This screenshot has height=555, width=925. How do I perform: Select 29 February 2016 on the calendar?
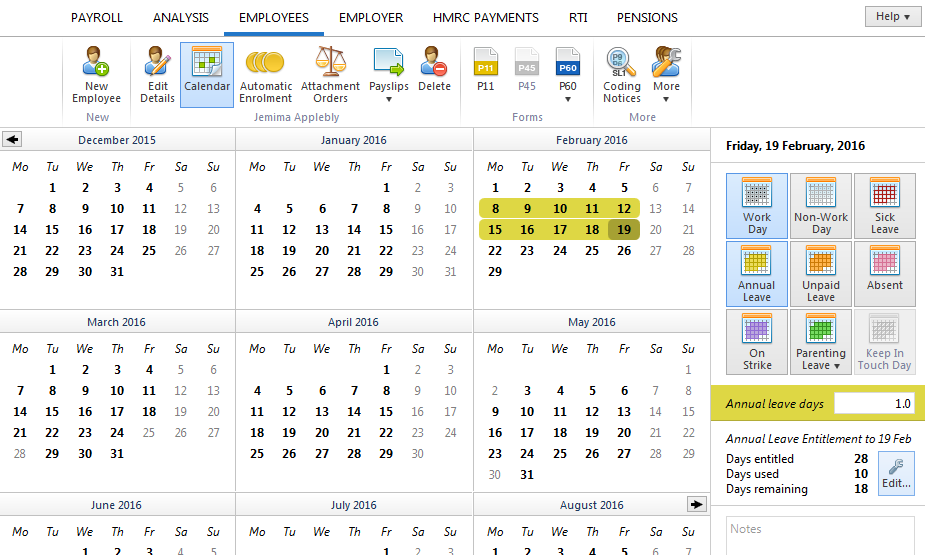click(x=496, y=272)
